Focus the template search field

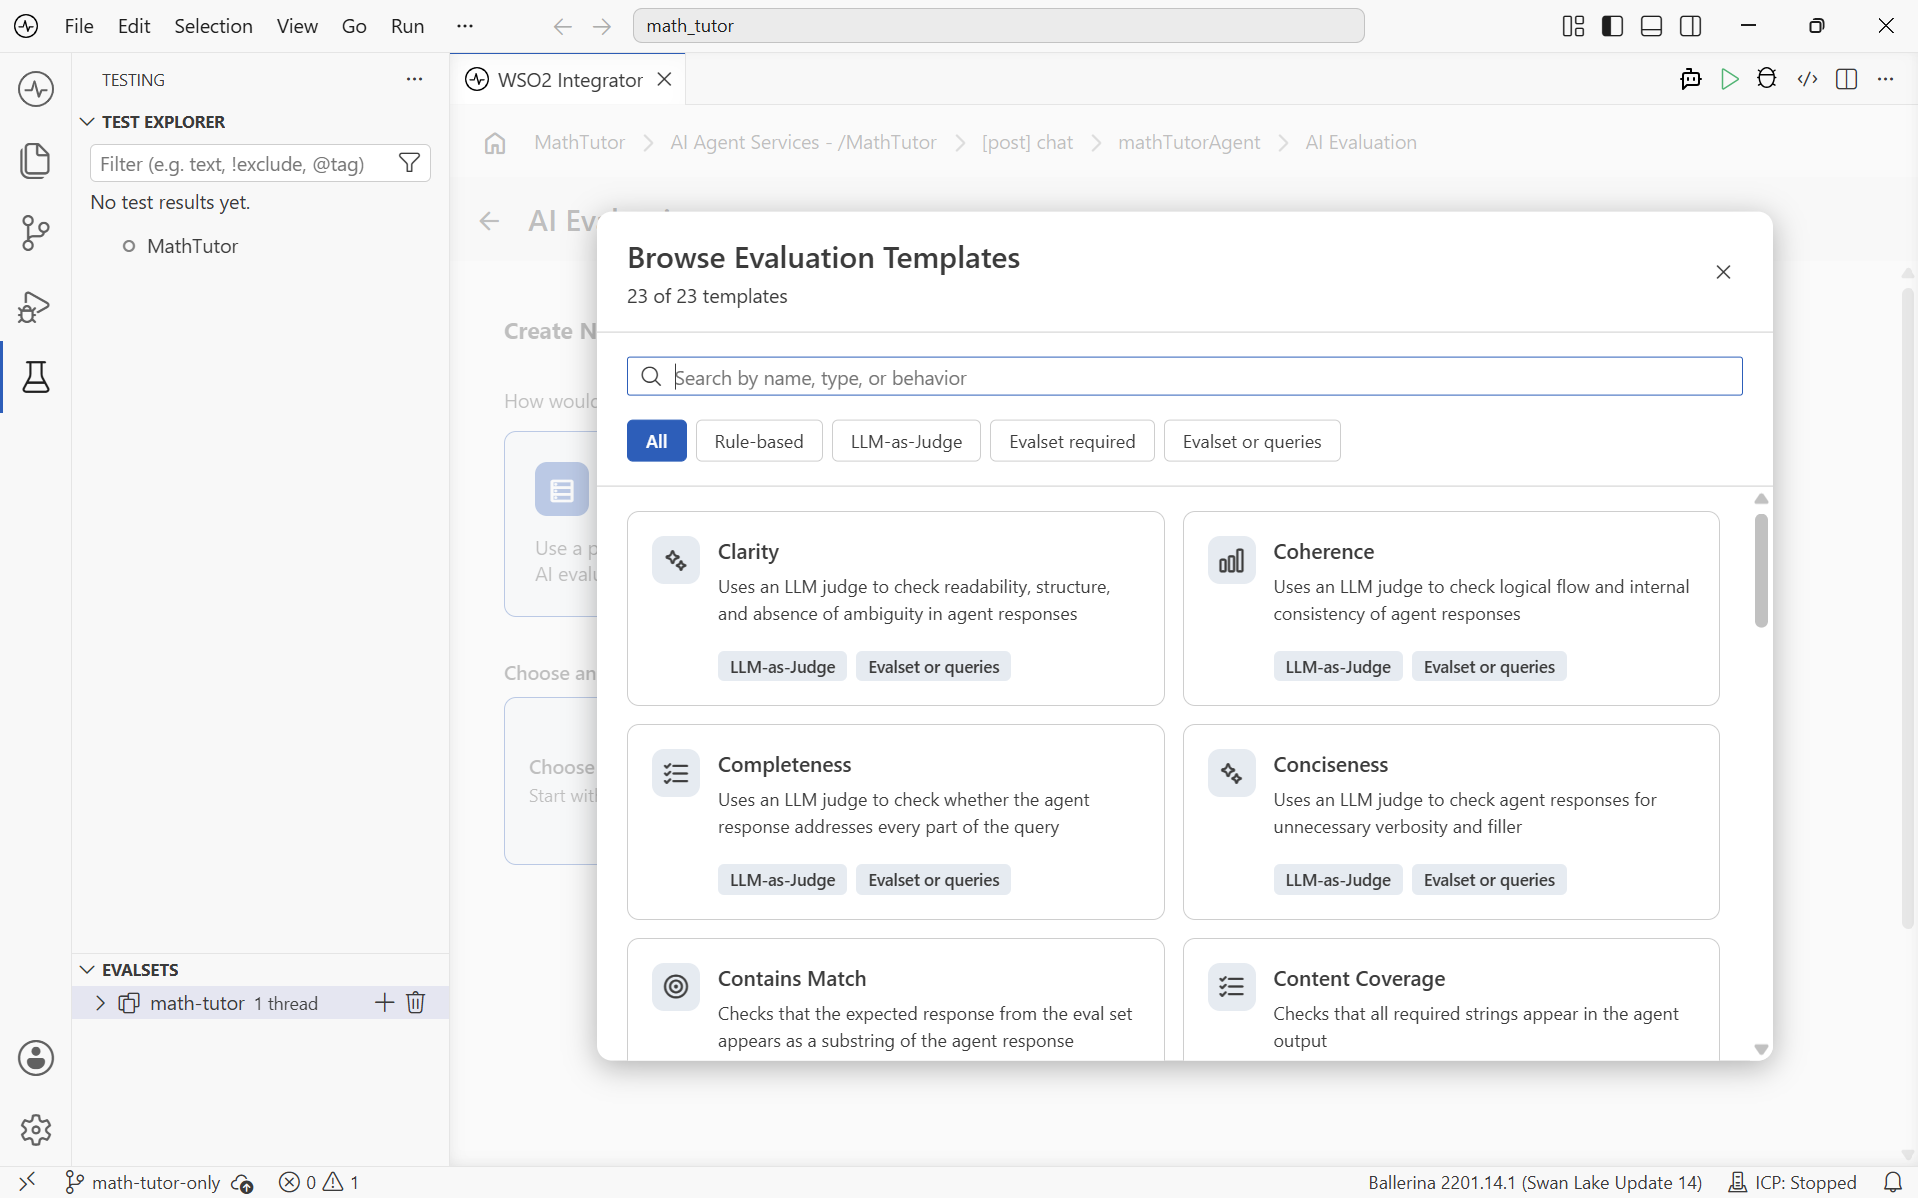[1184, 377]
